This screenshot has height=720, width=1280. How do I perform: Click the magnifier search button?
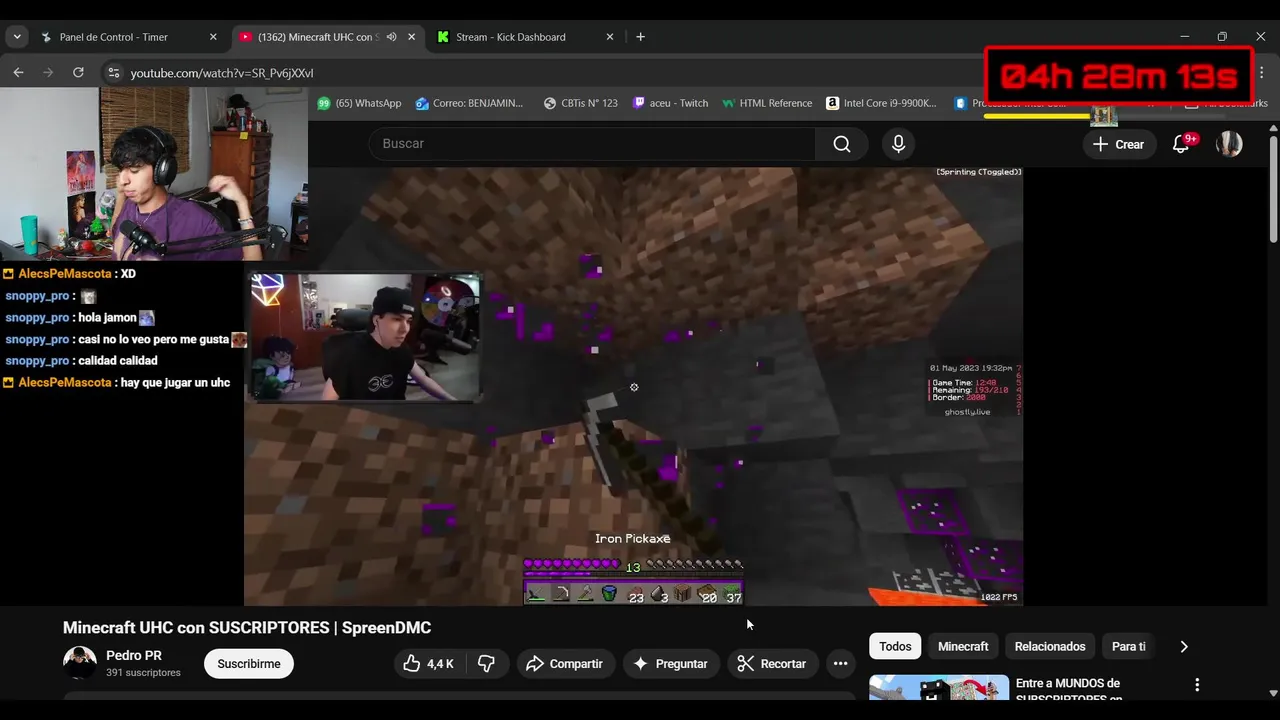842,144
